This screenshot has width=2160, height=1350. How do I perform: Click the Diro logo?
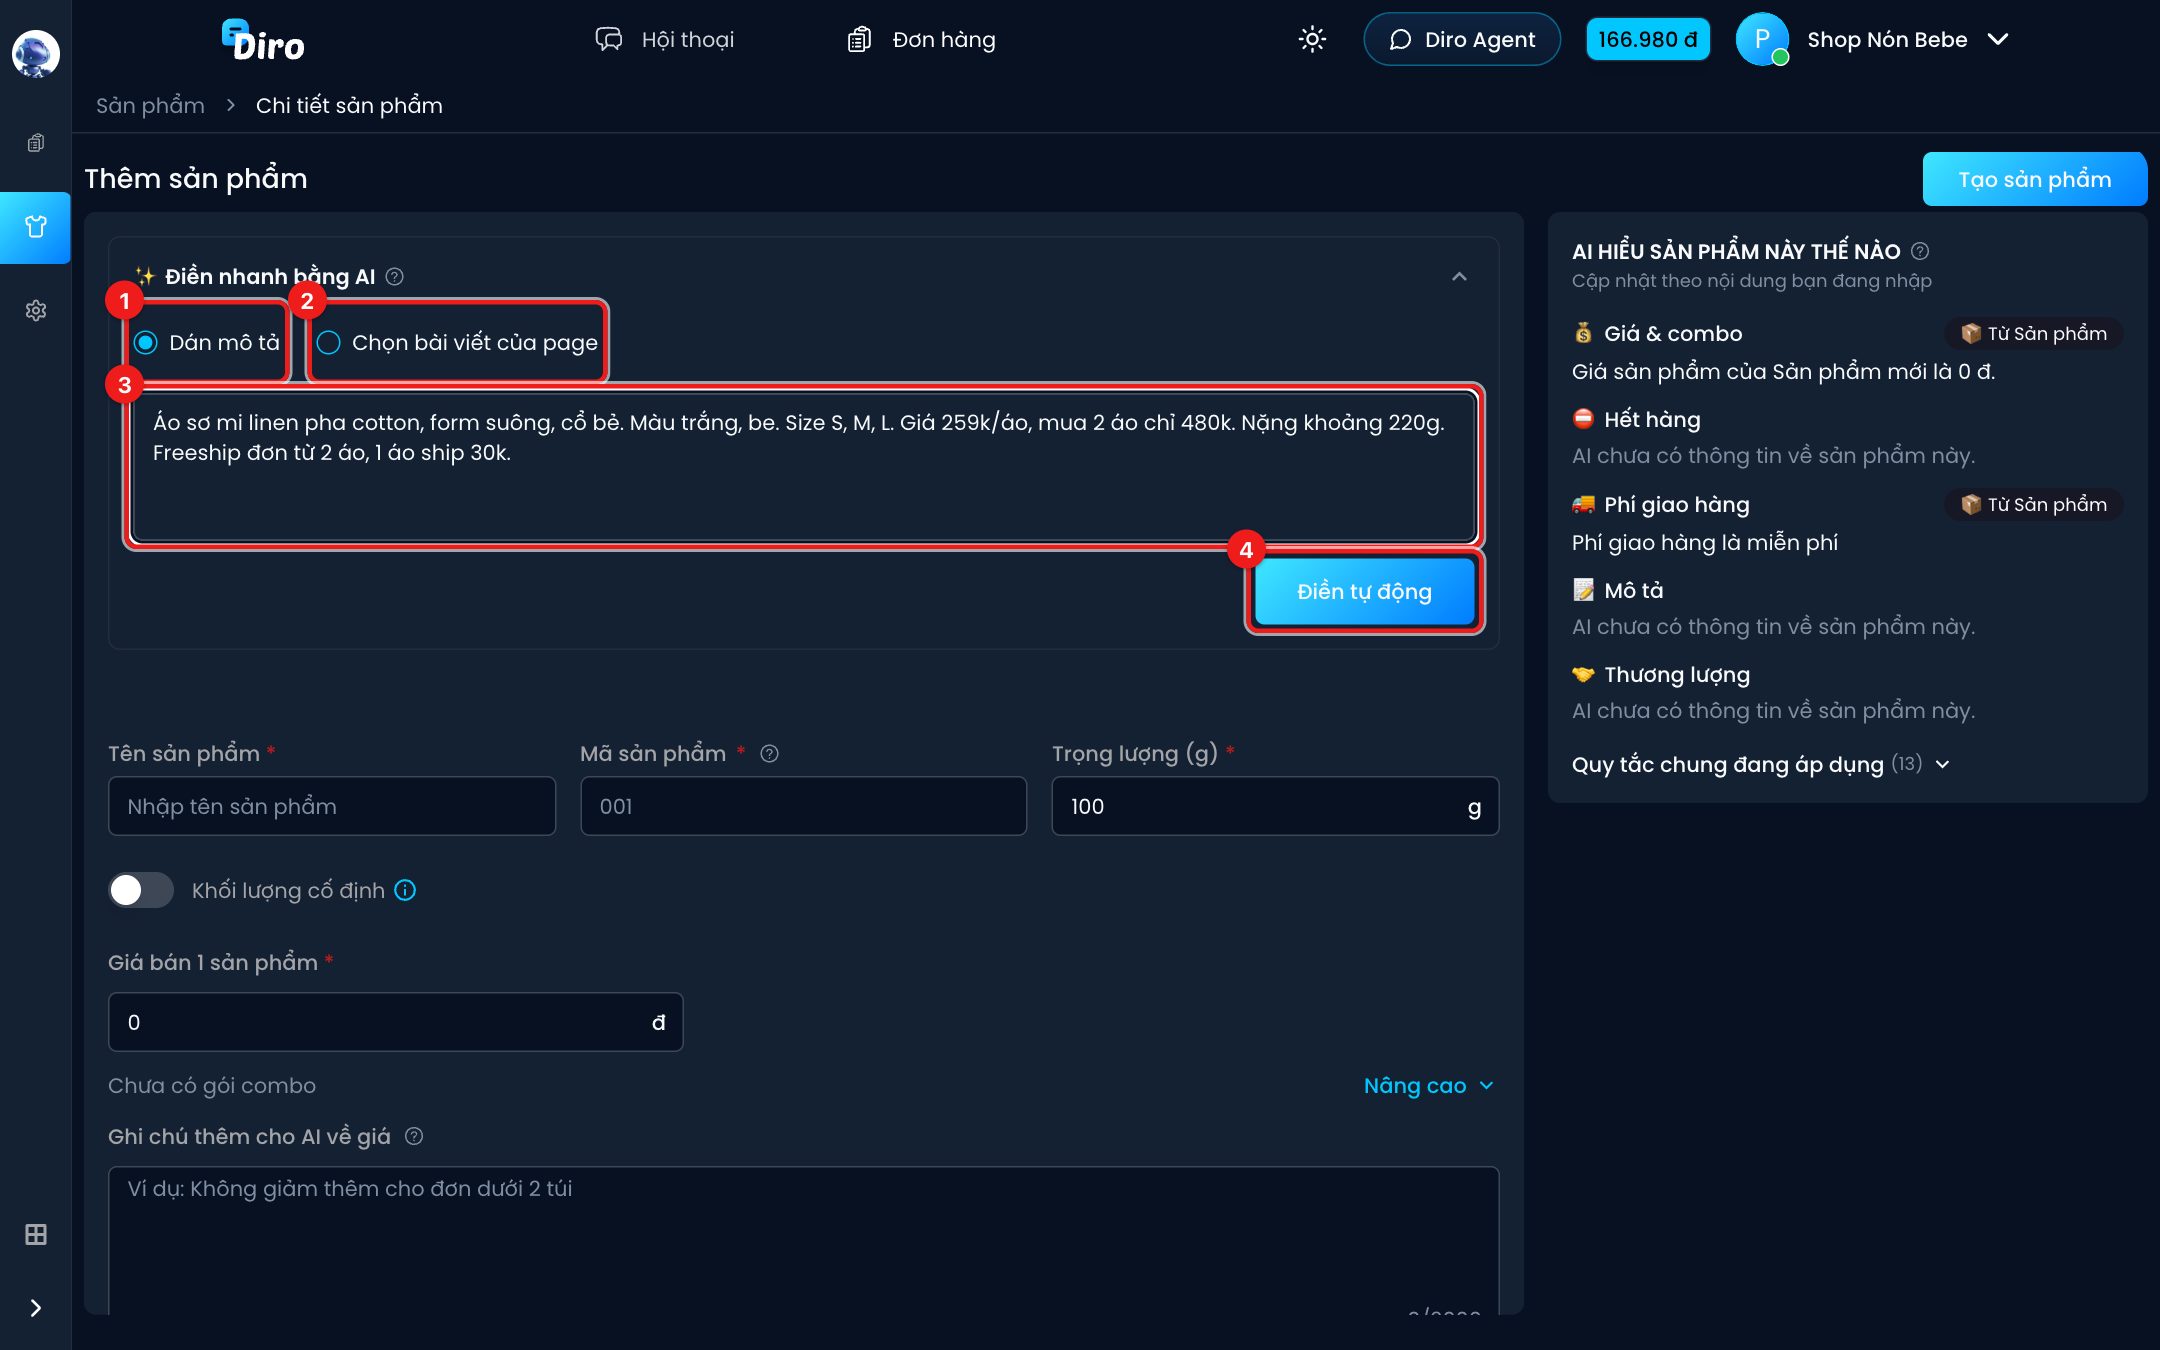click(263, 41)
